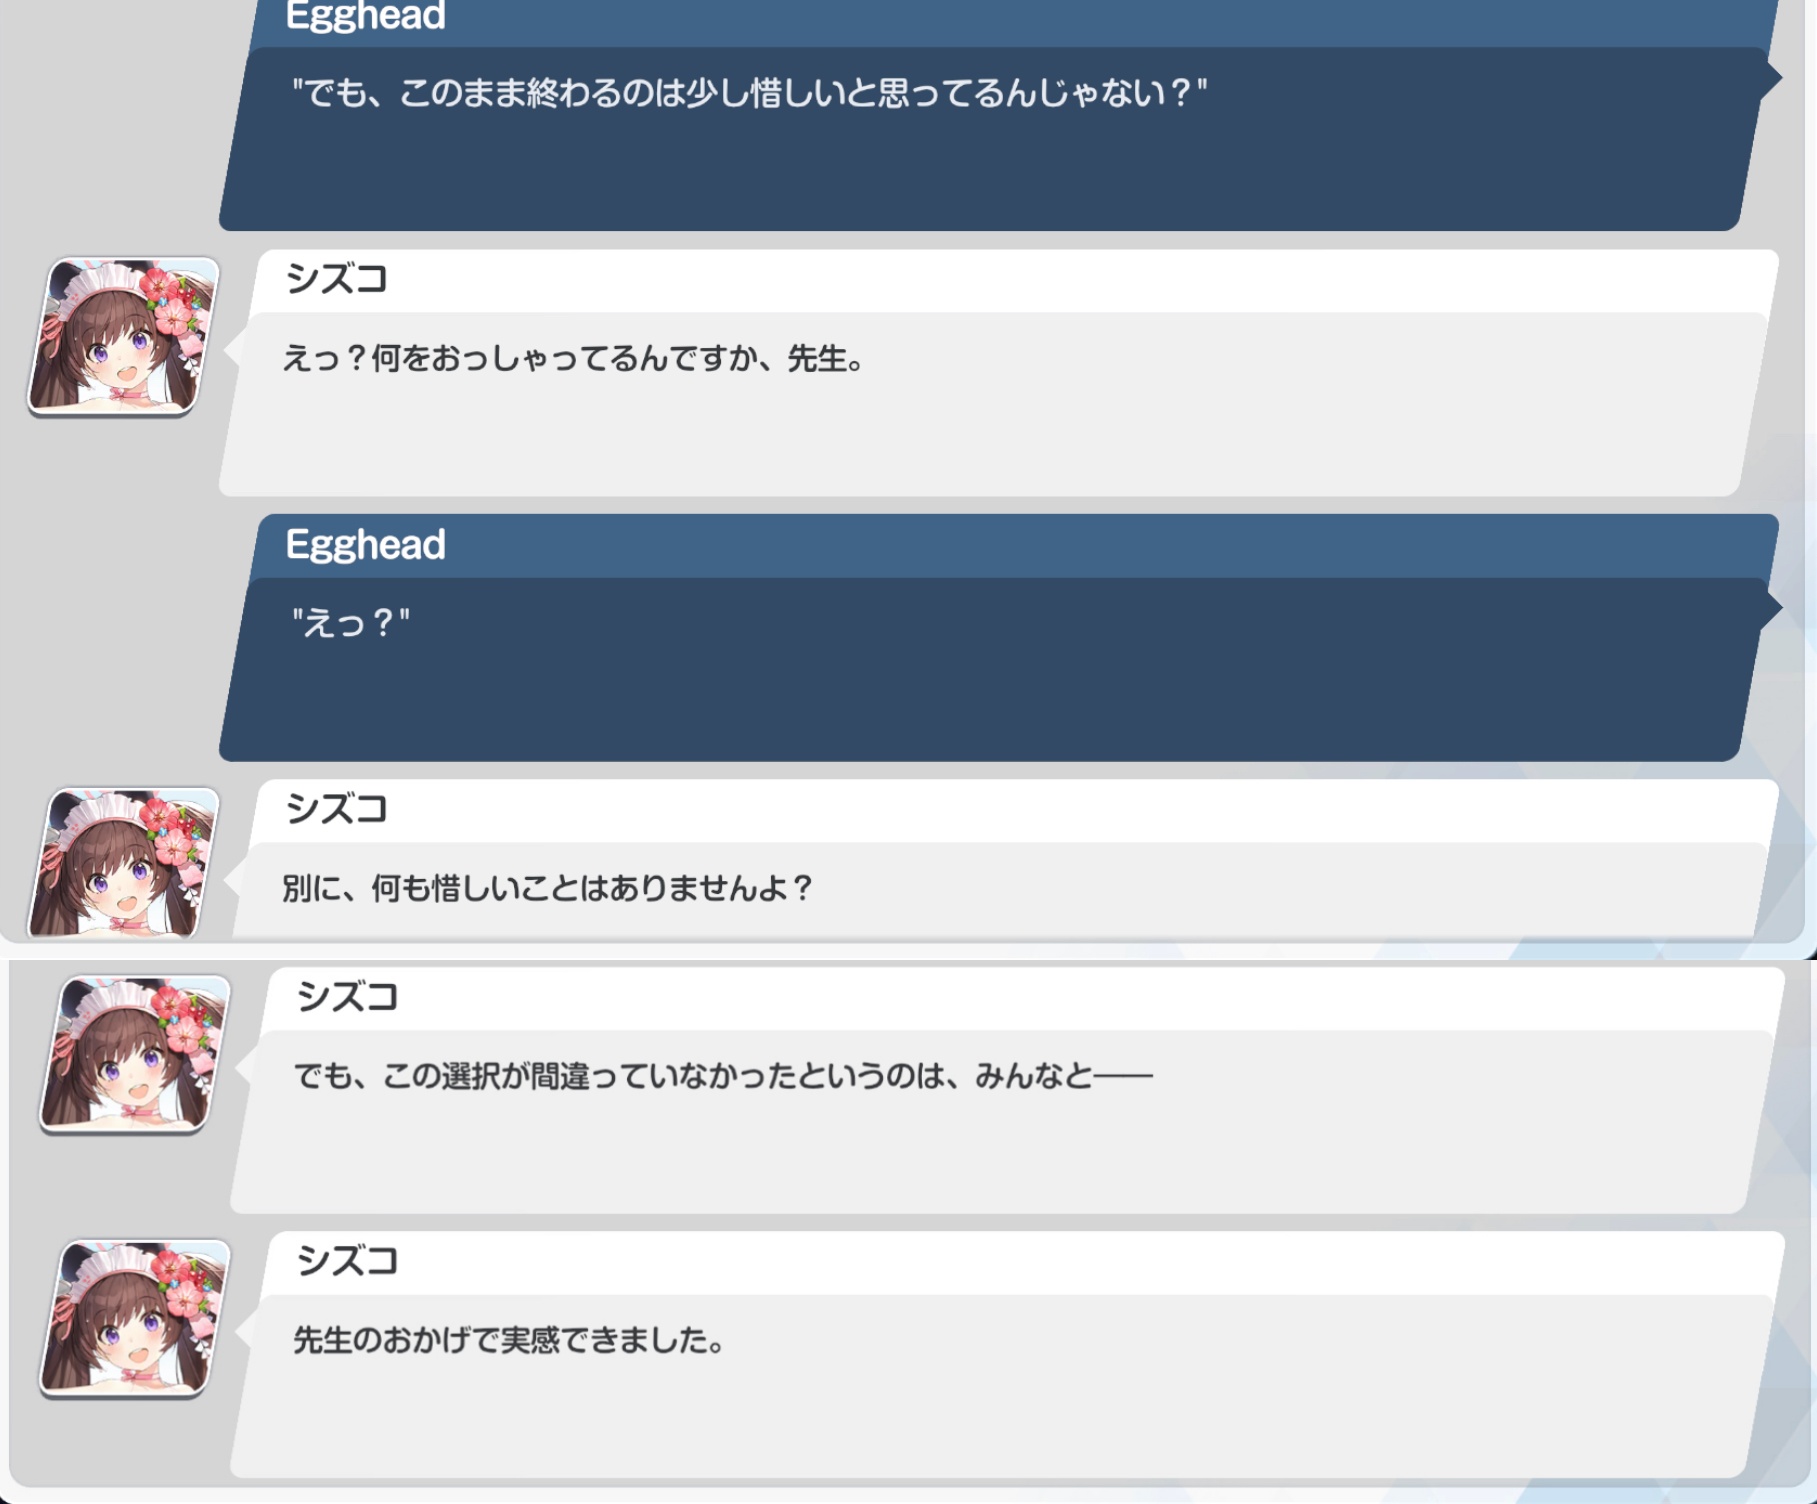Click the arrow tail on the "でも、このまま終わる" bubble

(1770, 77)
